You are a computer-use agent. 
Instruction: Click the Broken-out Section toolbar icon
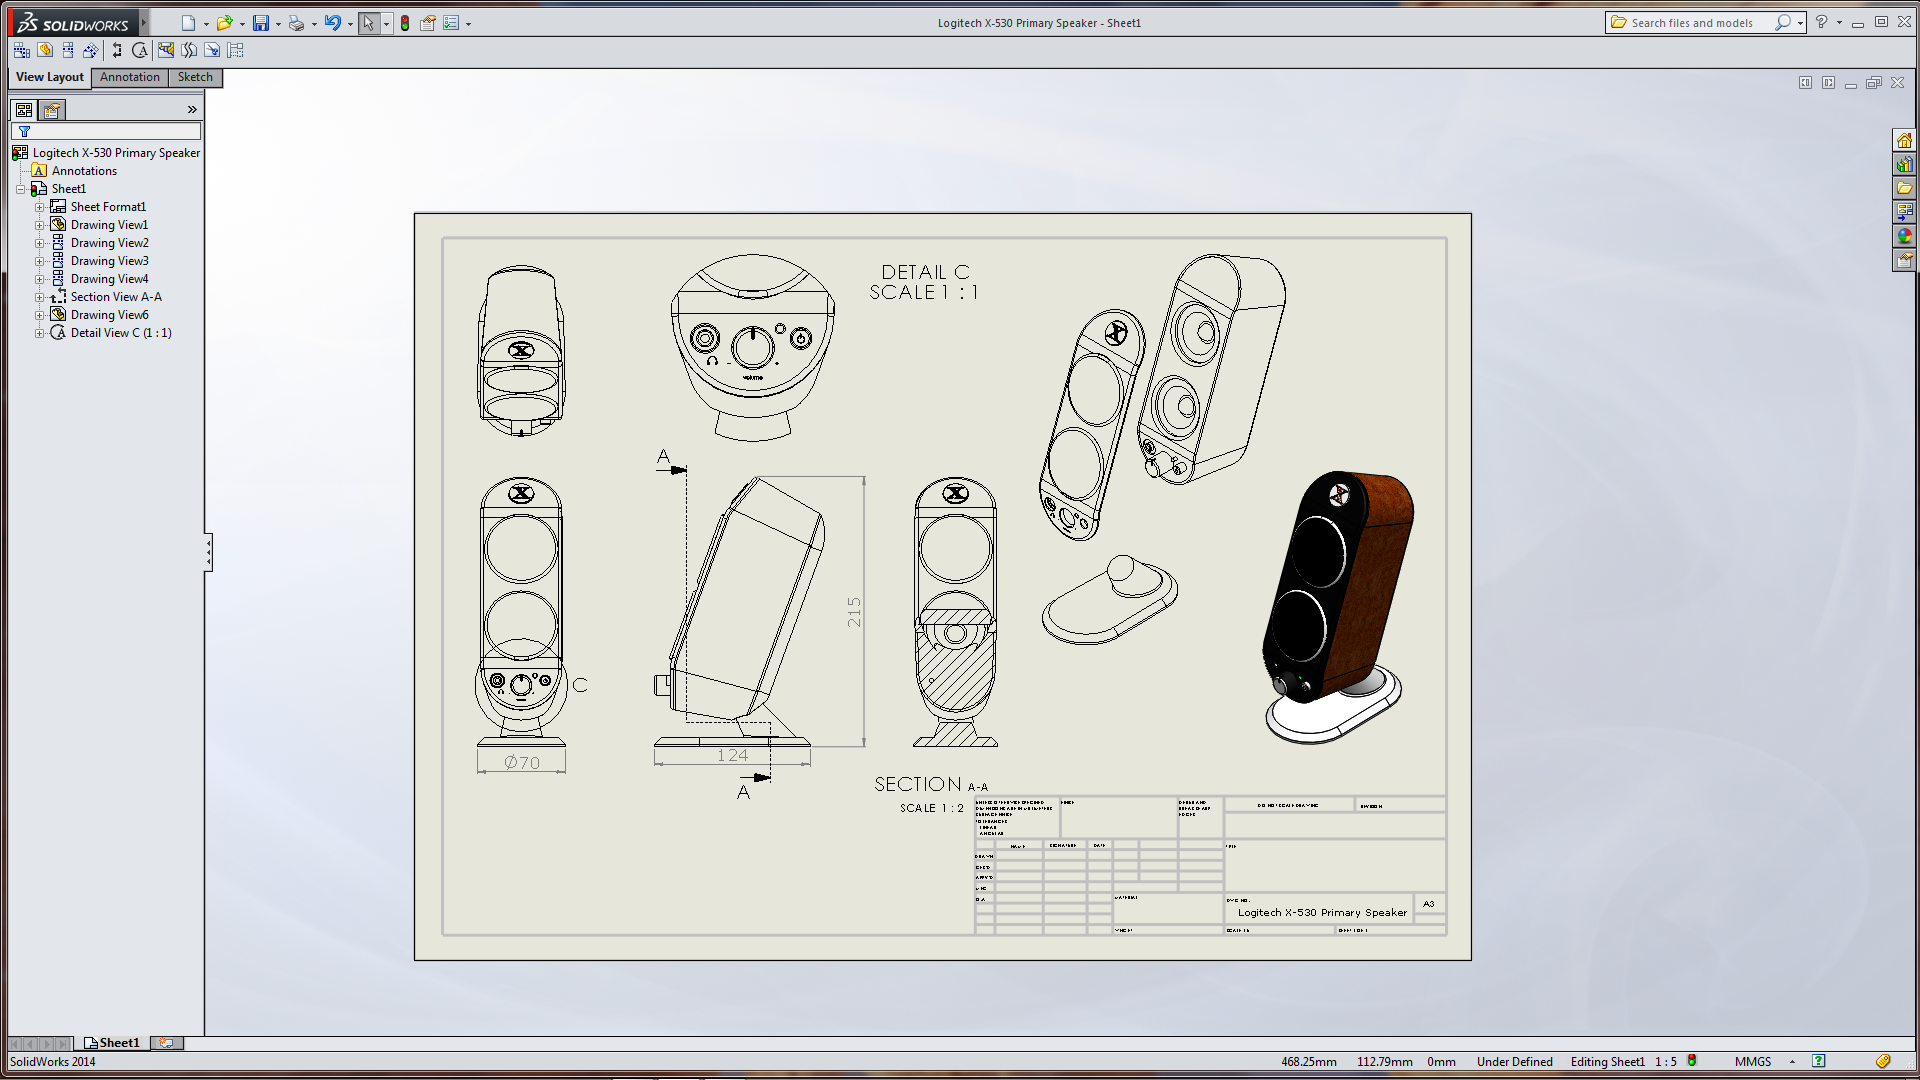click(166, 50)
